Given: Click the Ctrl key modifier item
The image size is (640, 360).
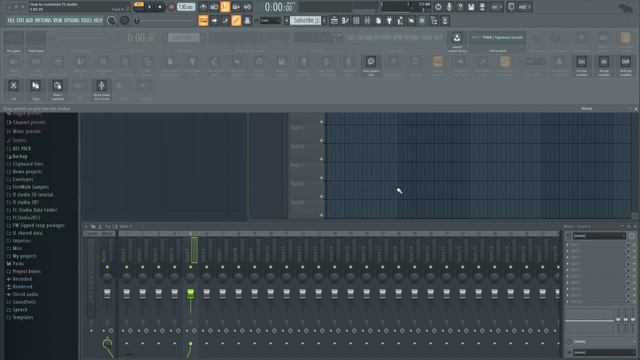Looking at the screenshot, I should click(x=582, y=65).
